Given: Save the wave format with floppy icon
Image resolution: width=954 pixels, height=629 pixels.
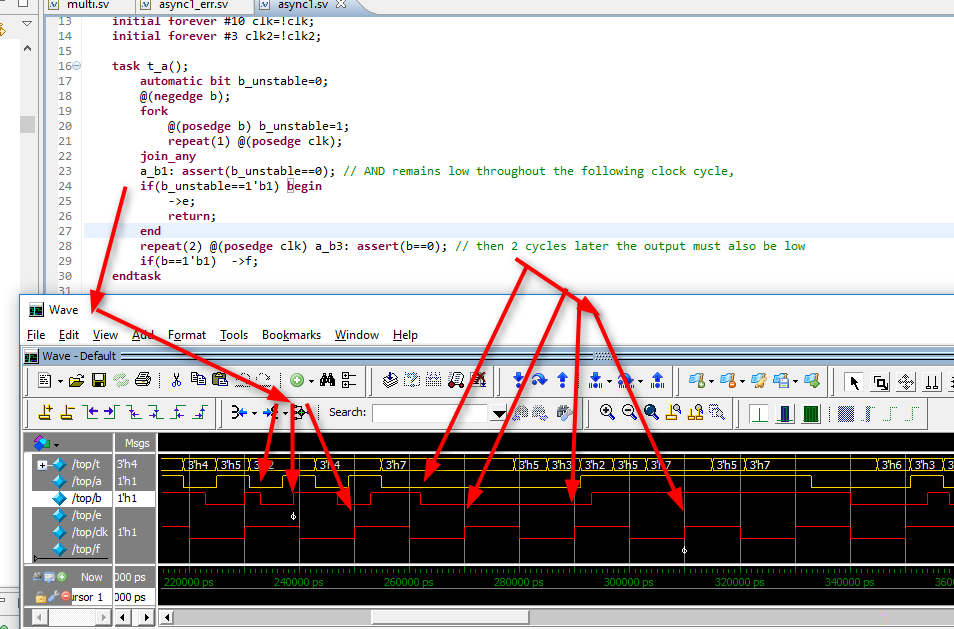Looking at the screenshot, I should point(98,380).
